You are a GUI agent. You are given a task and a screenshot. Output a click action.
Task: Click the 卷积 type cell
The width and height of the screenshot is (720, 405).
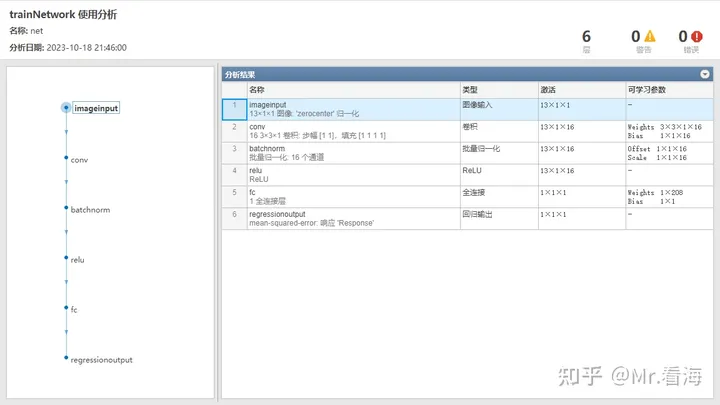[500, 131]
